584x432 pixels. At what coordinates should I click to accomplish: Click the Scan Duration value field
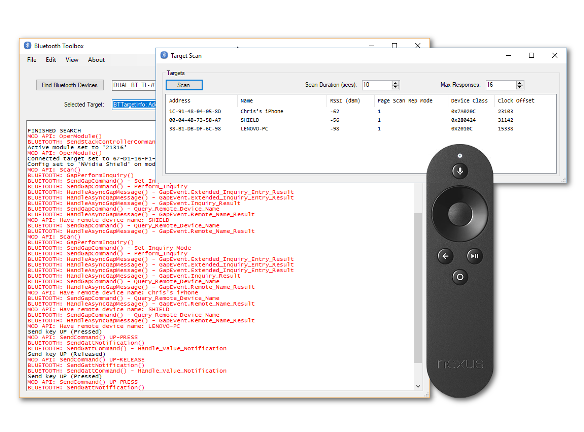pos(377,85)
